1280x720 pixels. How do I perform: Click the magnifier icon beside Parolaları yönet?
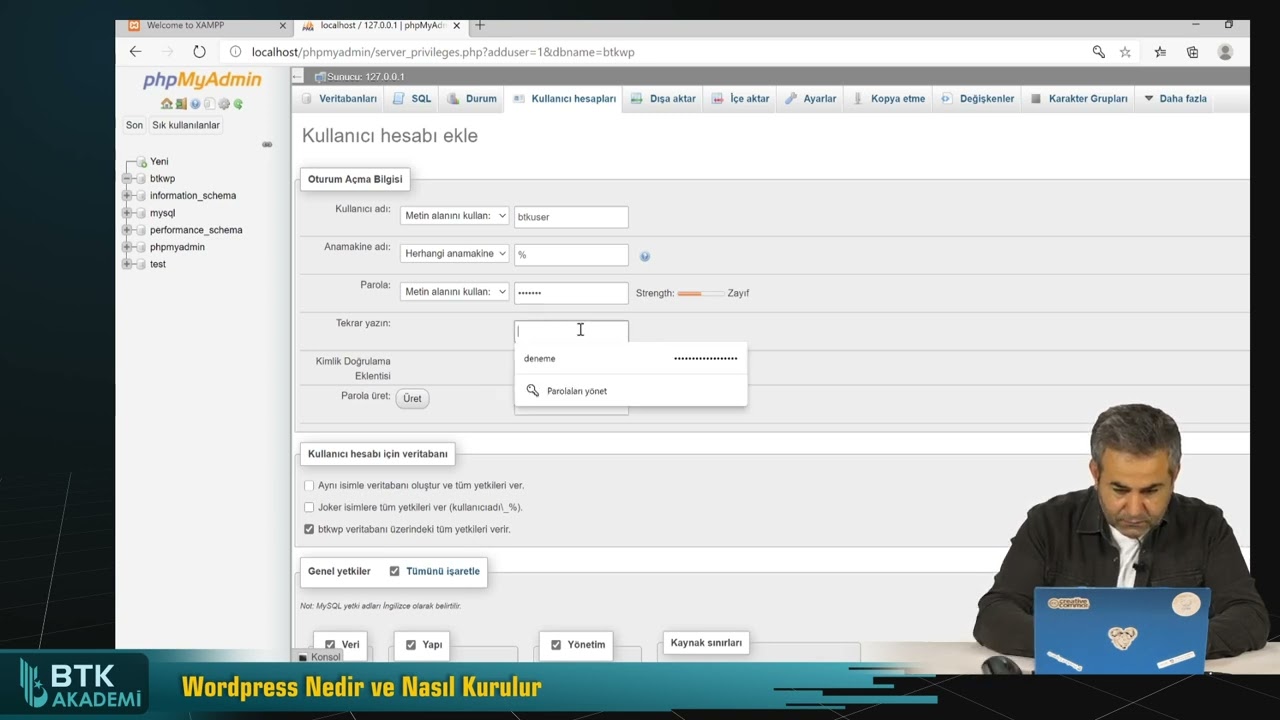533,391
